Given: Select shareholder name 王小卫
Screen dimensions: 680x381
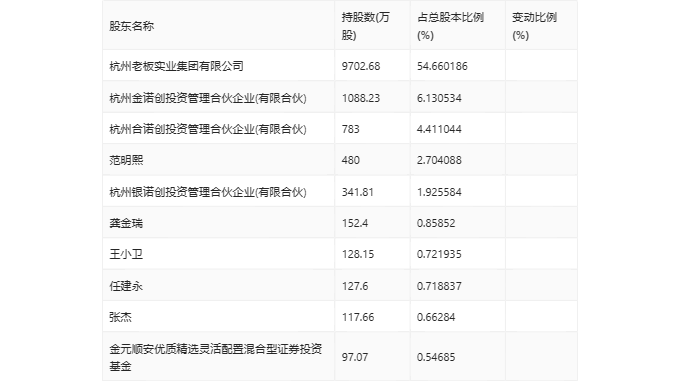Looking at the screenshot, I should (126, 254).
